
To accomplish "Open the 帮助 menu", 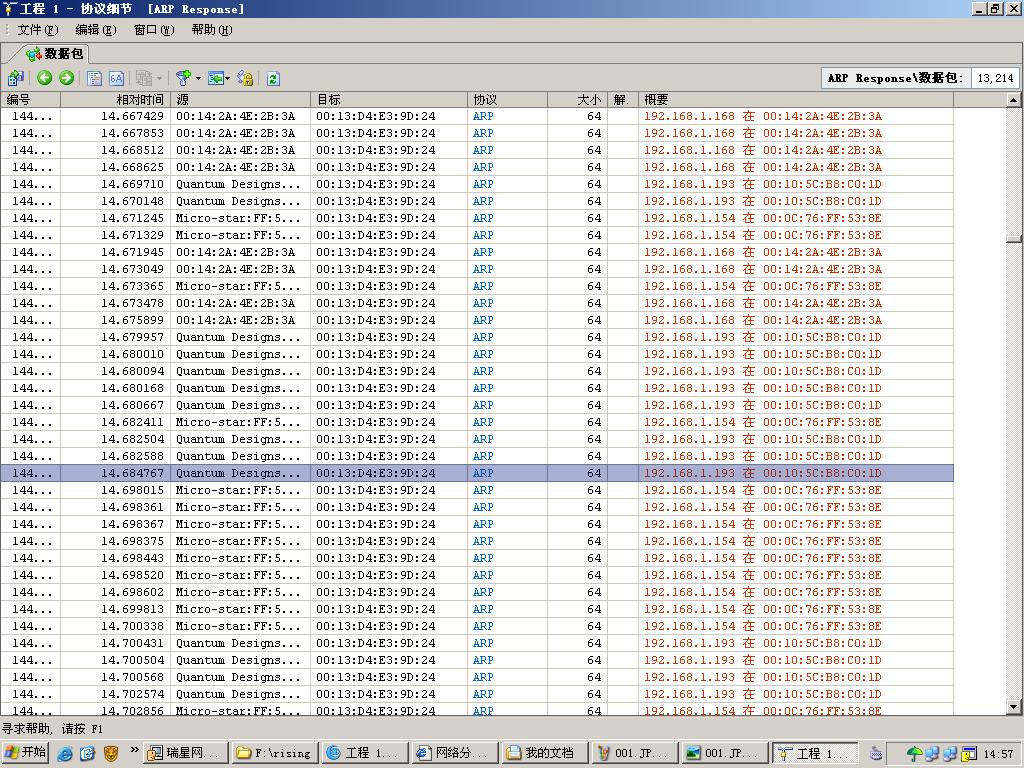I will coord(211,30).
